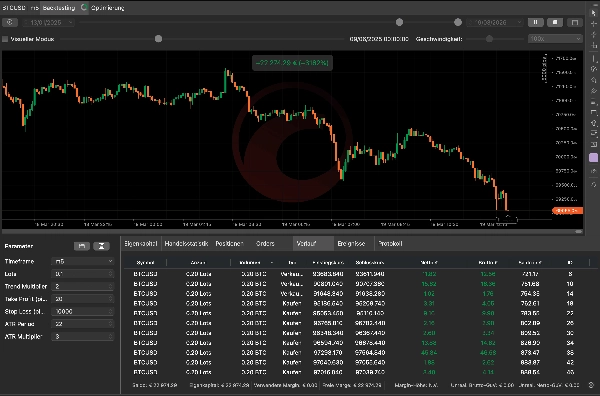The height and width of the screenshot is (396, 600).
Task: Click the ATR Period value field
Action: pyautogui.click(x=83, y=324)
